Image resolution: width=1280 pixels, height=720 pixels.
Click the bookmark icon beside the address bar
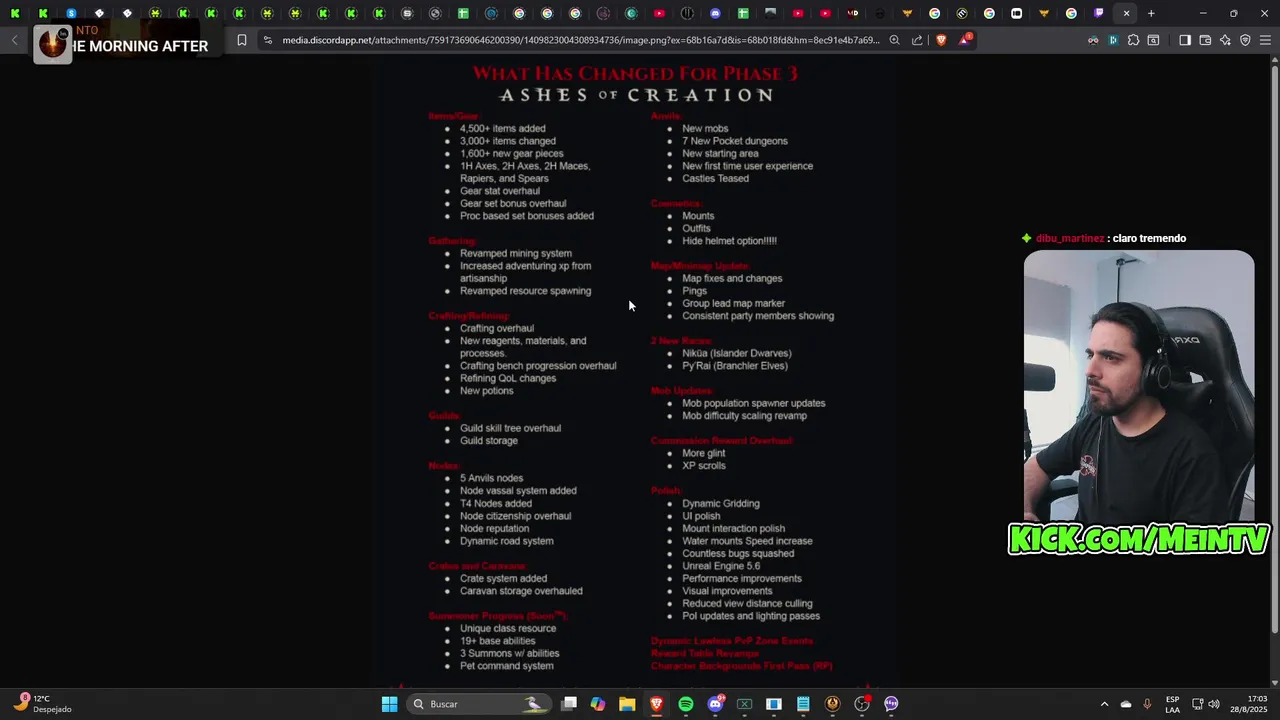[242, 40]
